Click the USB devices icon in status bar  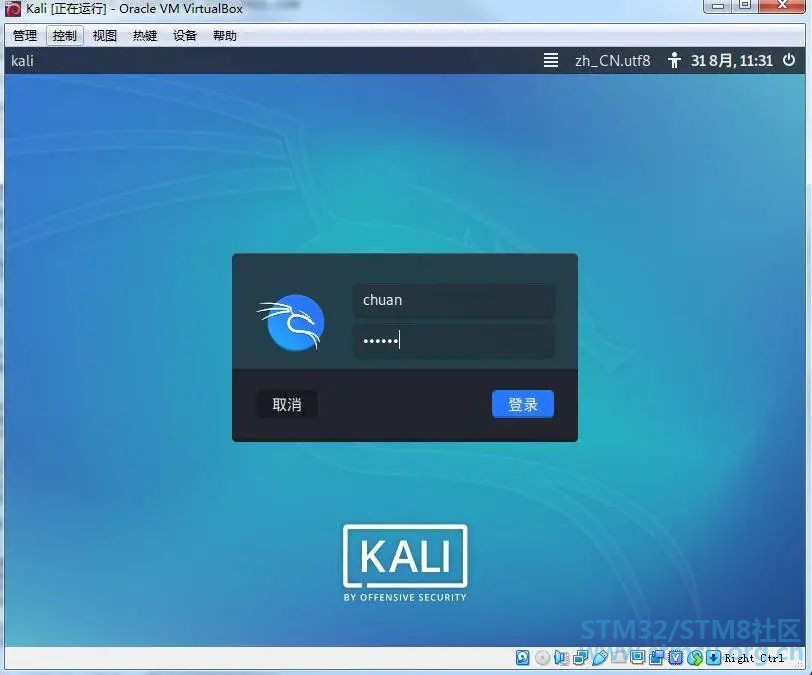pyautogui.click(x=599, y=657)
